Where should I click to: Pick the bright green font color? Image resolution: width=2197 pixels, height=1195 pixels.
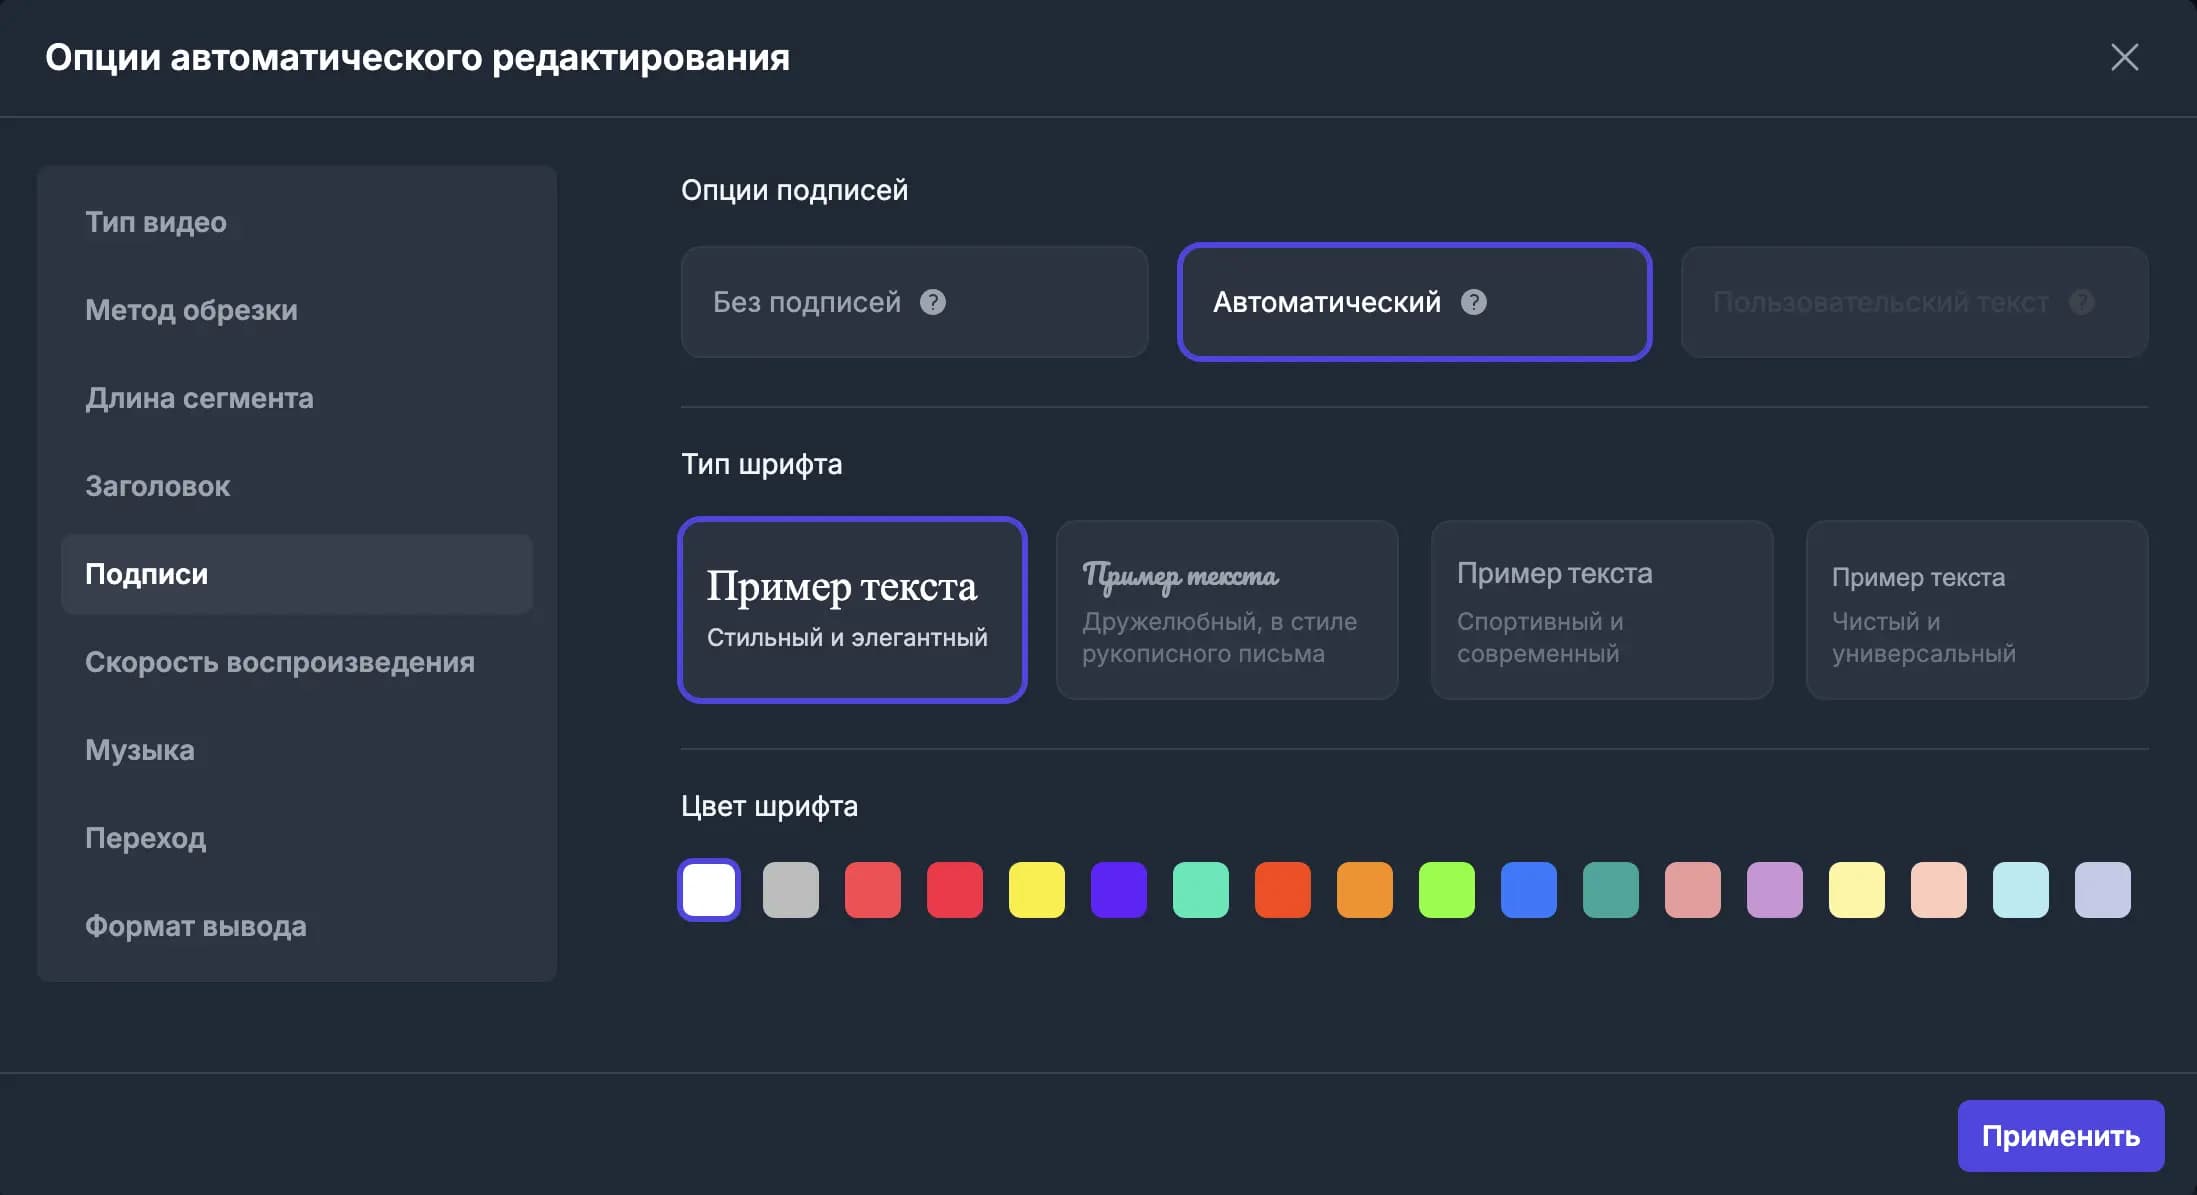tap(1446, 890)
